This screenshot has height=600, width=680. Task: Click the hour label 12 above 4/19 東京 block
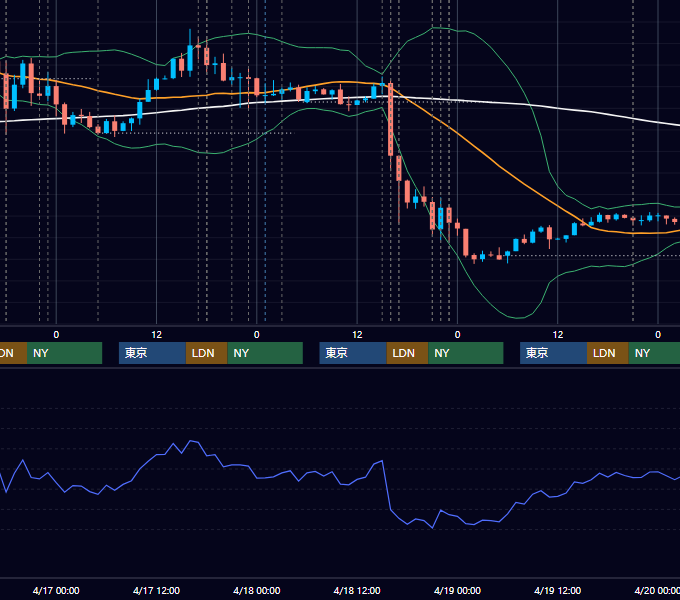click(558, 335)
